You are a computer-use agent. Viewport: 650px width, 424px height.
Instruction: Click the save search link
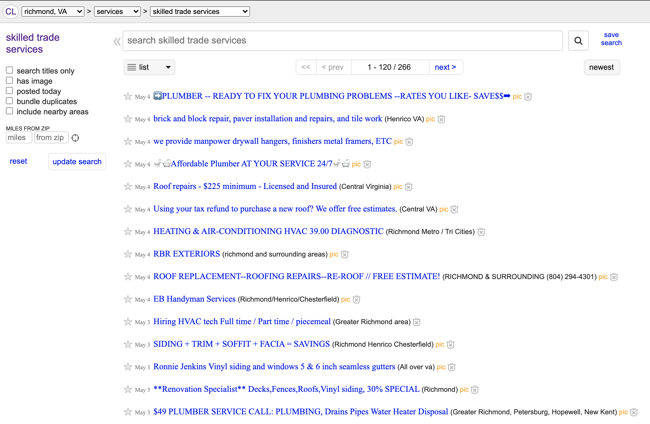pyautogui.click(x=611, y=39)
